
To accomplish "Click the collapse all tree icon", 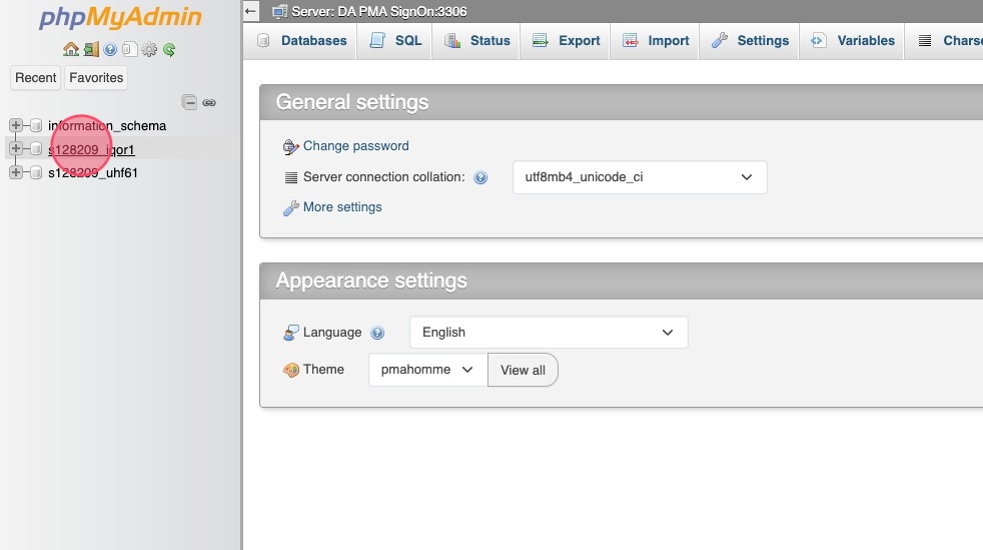I will pyautogui.click(x=189, y=102).
